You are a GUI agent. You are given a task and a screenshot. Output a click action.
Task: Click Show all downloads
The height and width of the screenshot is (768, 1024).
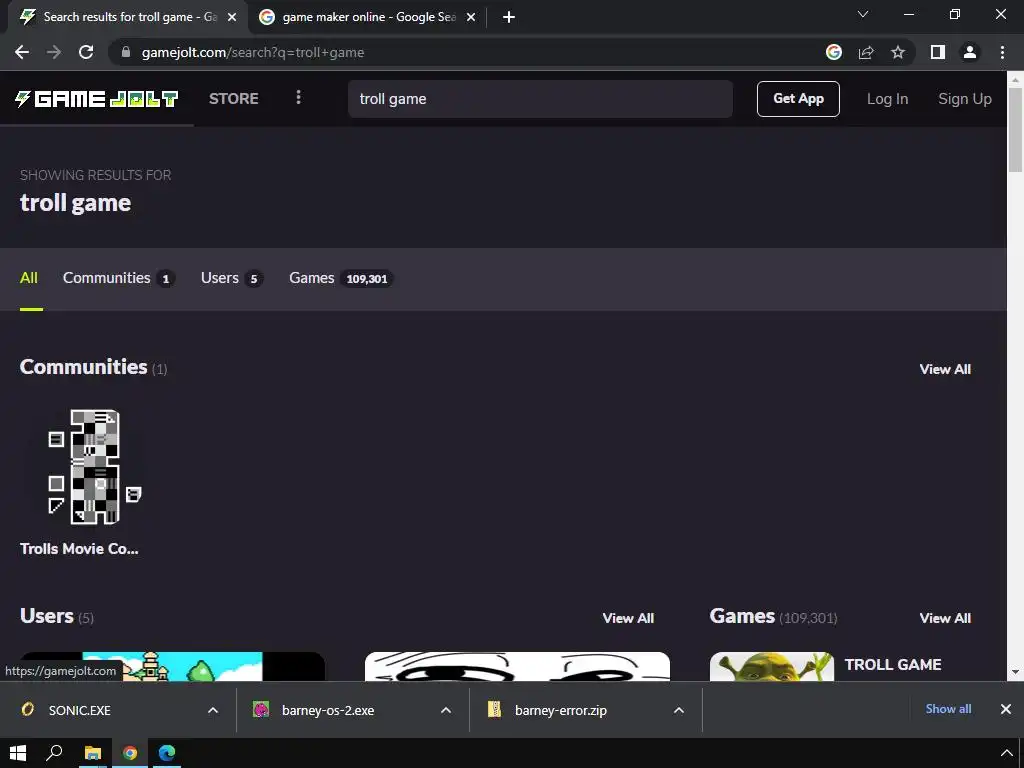point(948,709)
